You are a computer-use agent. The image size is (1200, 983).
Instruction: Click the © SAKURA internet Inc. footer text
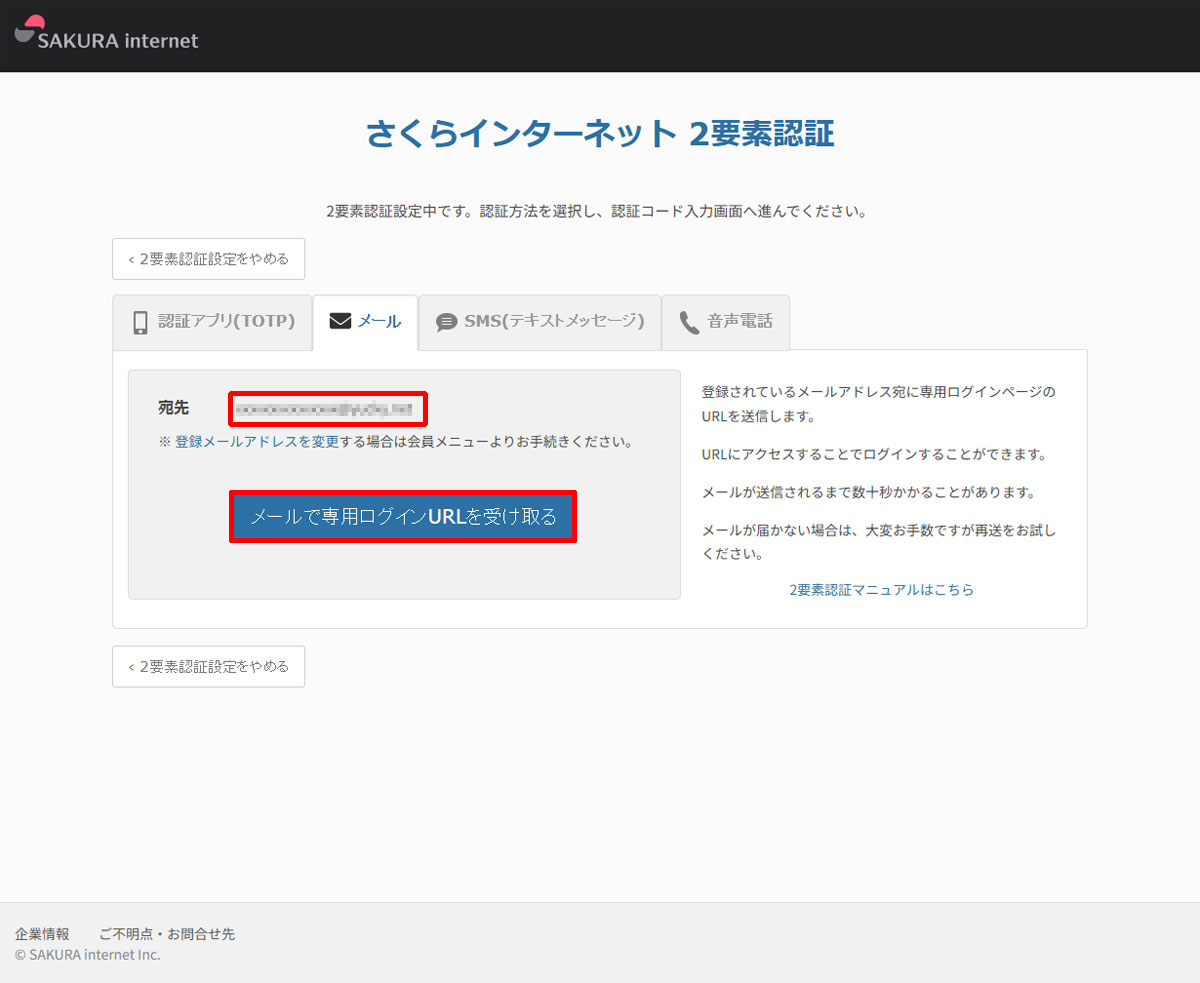point(88,955)
